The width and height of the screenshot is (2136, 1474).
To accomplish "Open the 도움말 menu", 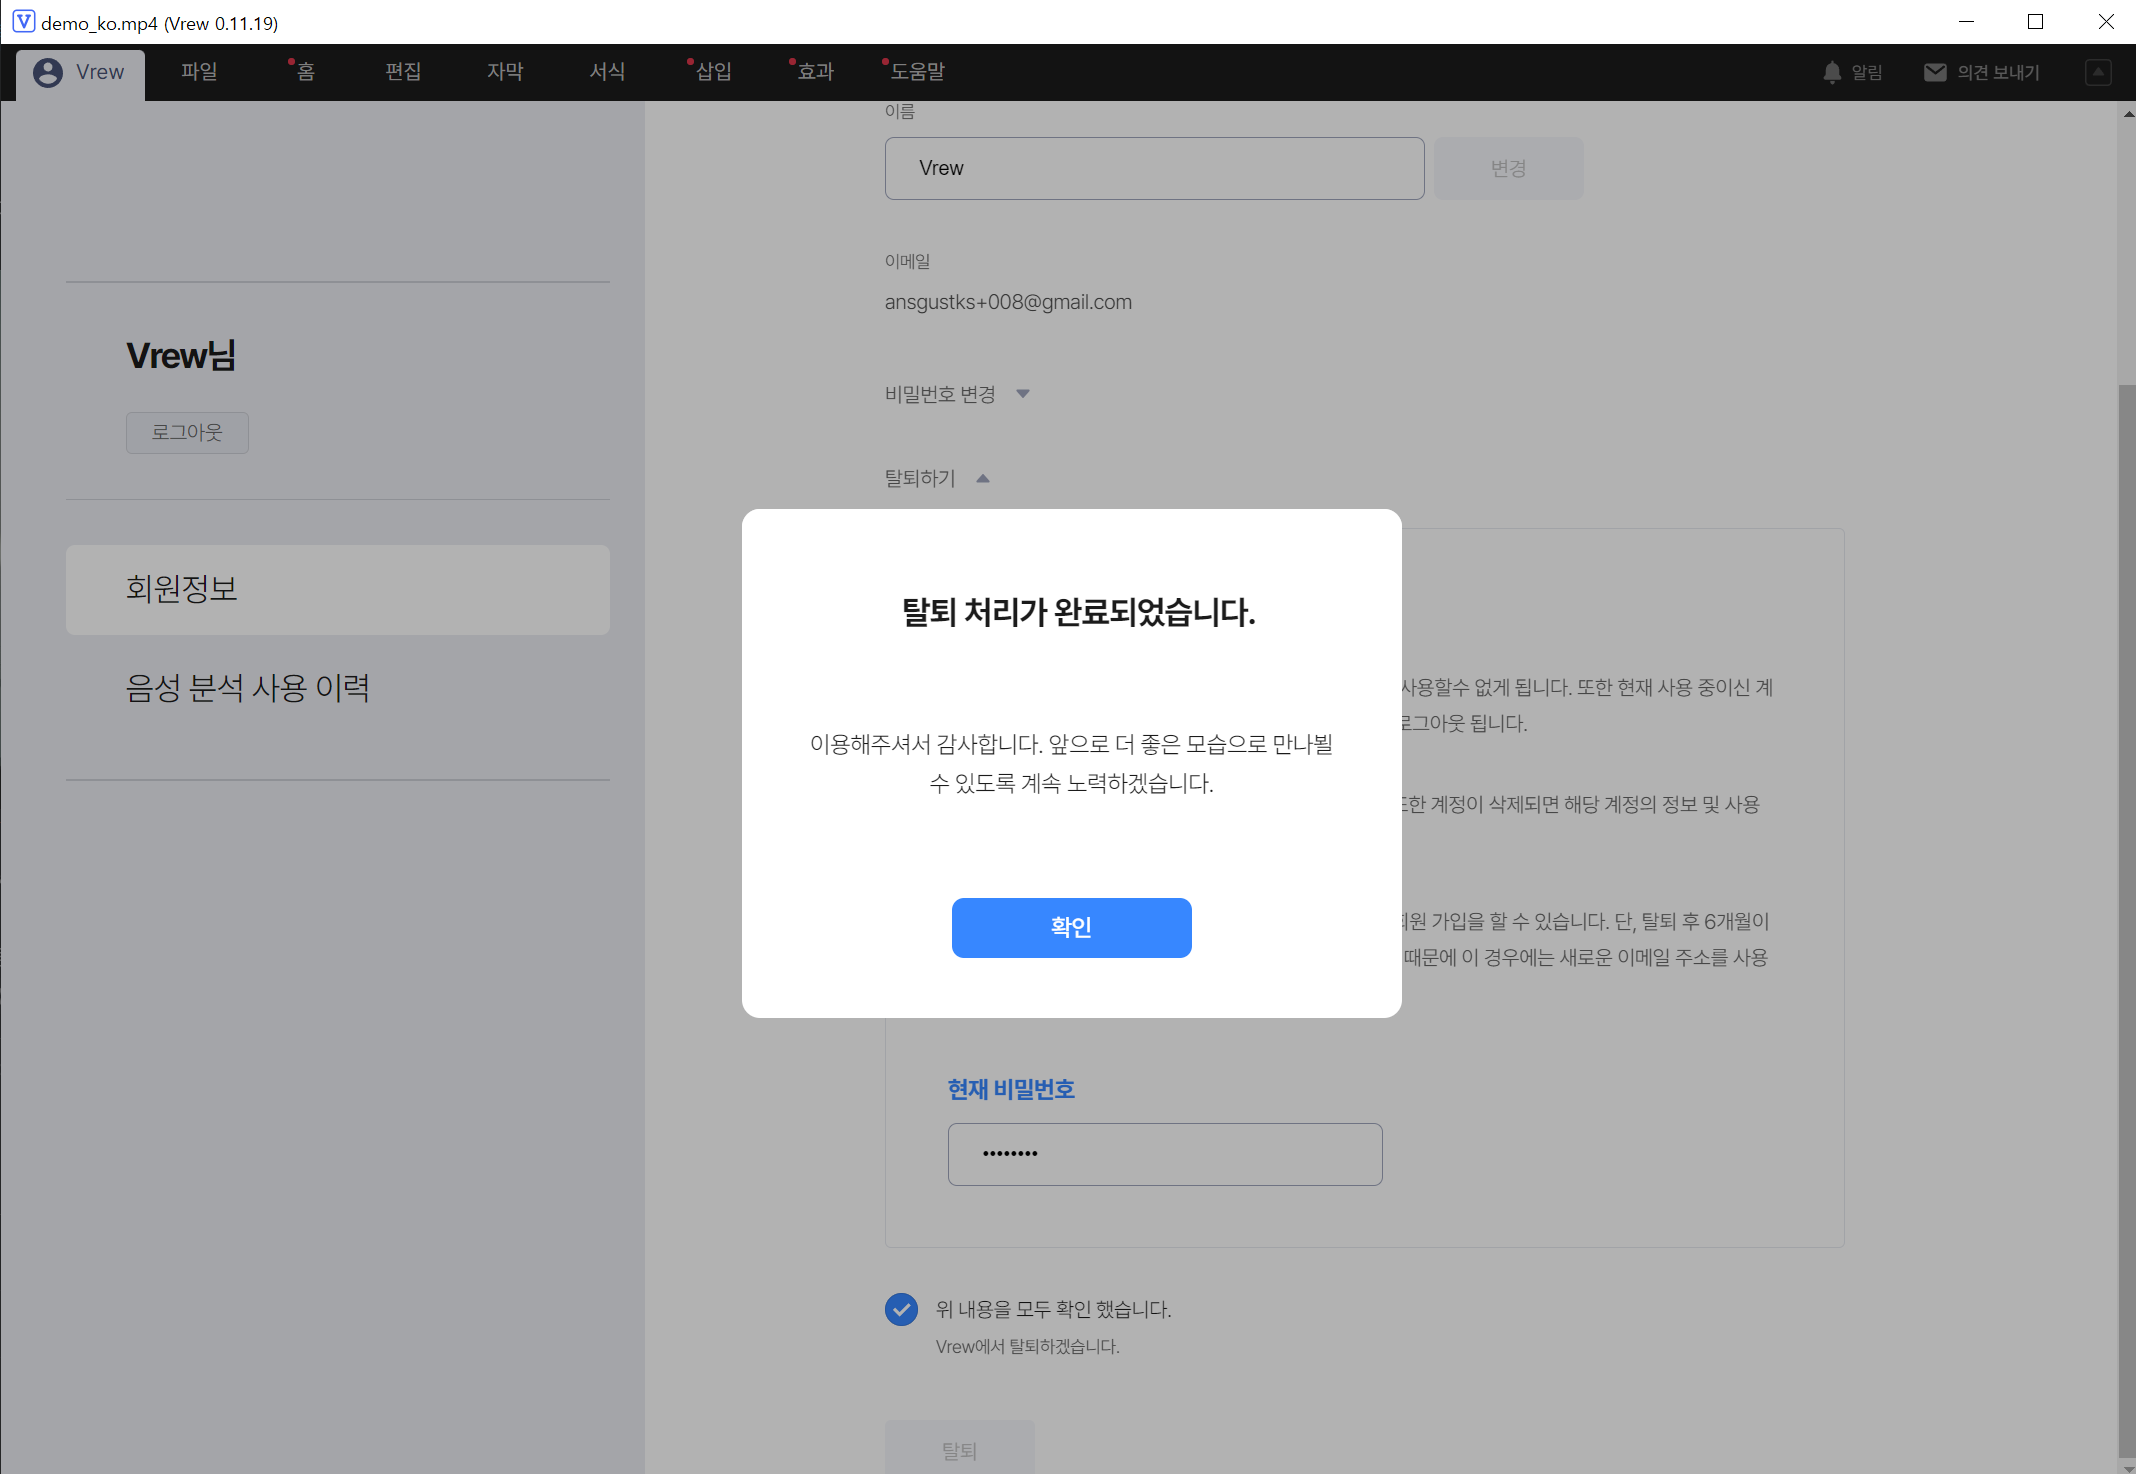I will [918, 71].
